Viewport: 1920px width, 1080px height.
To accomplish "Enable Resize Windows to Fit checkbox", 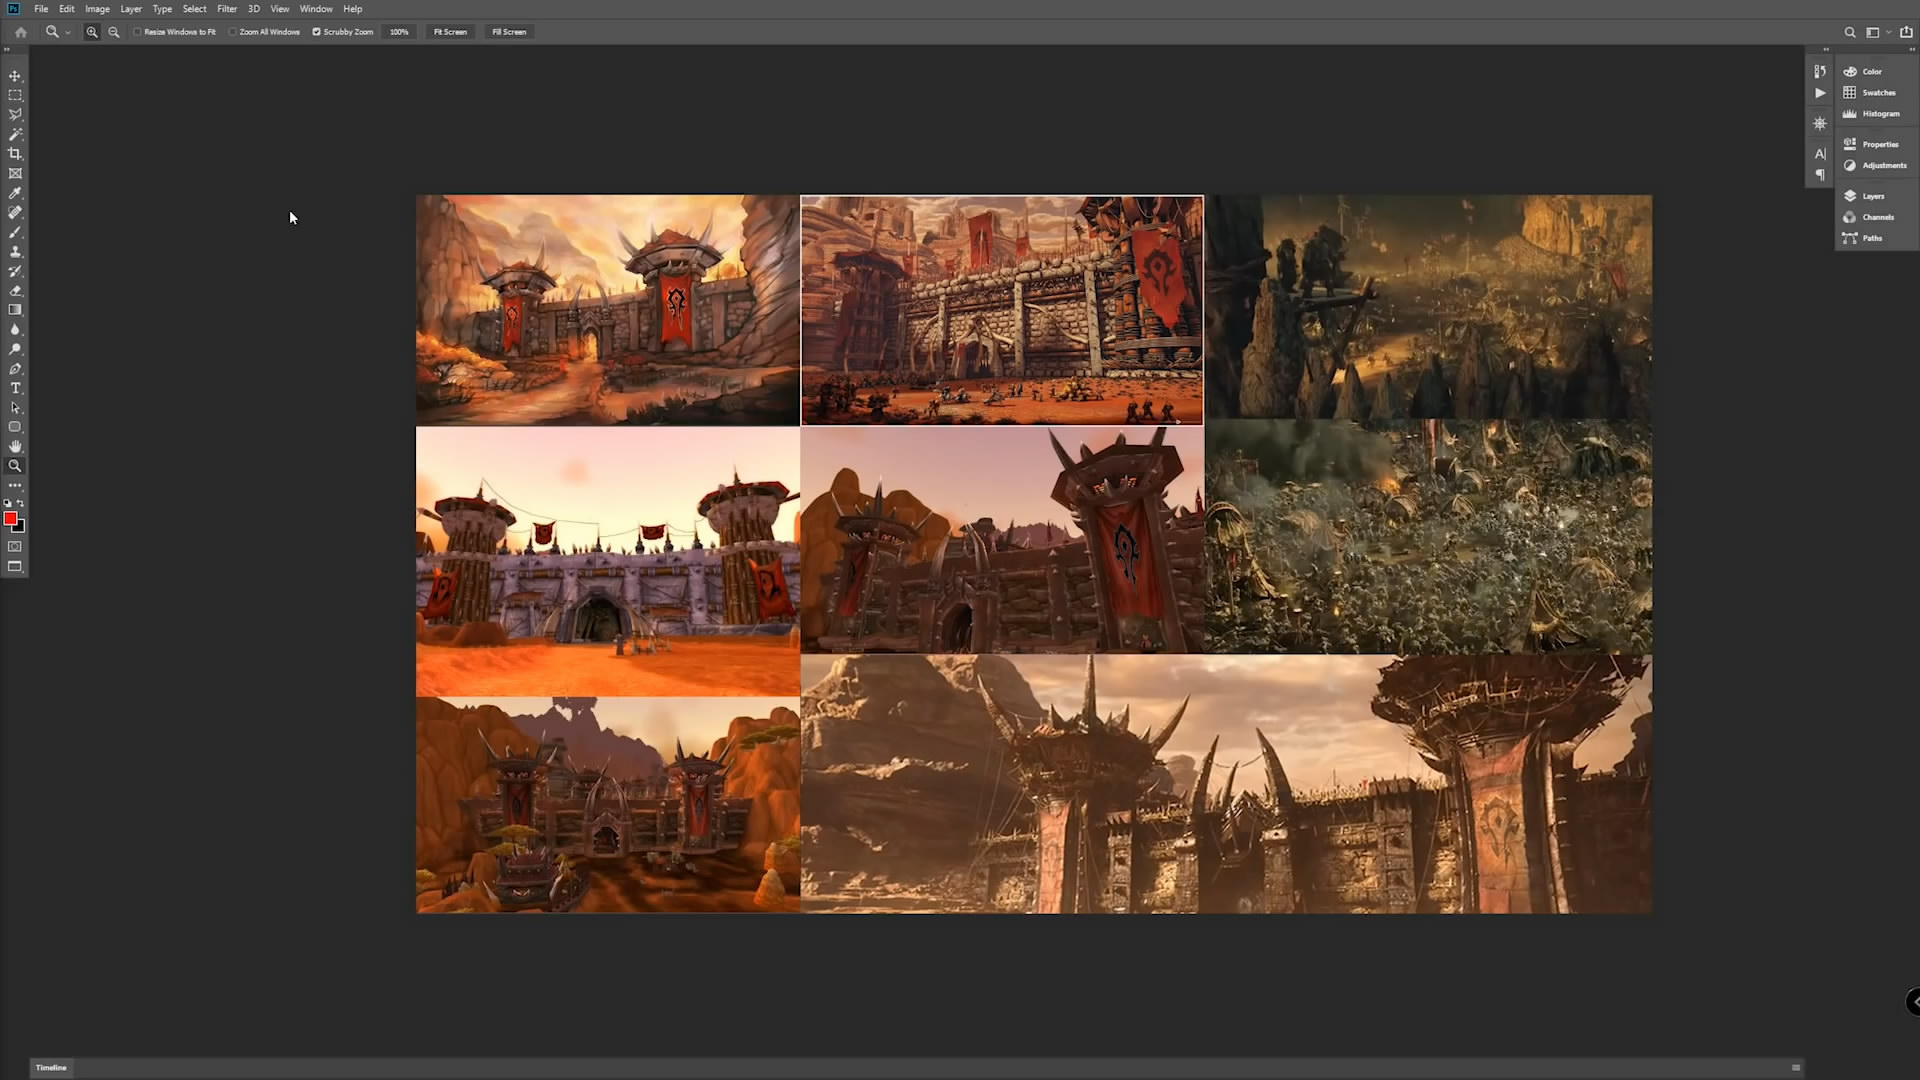I will coord(138,32).
